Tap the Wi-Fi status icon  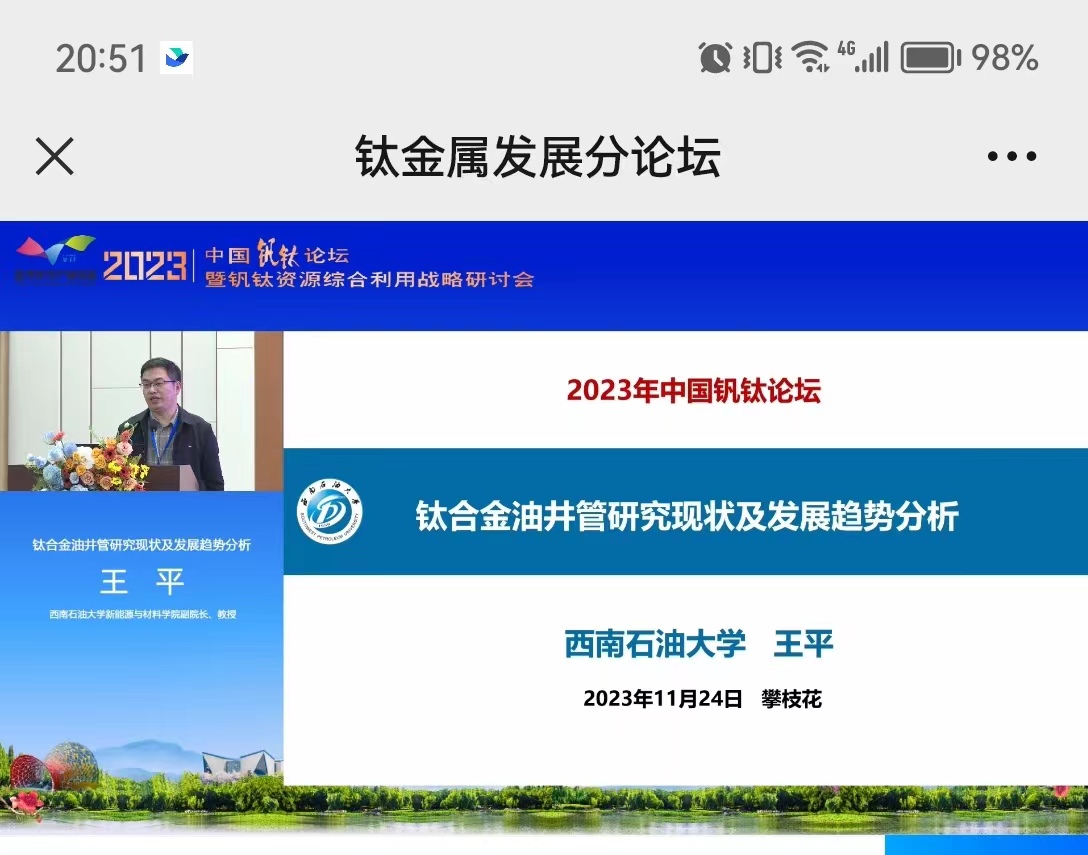(810, 57)
